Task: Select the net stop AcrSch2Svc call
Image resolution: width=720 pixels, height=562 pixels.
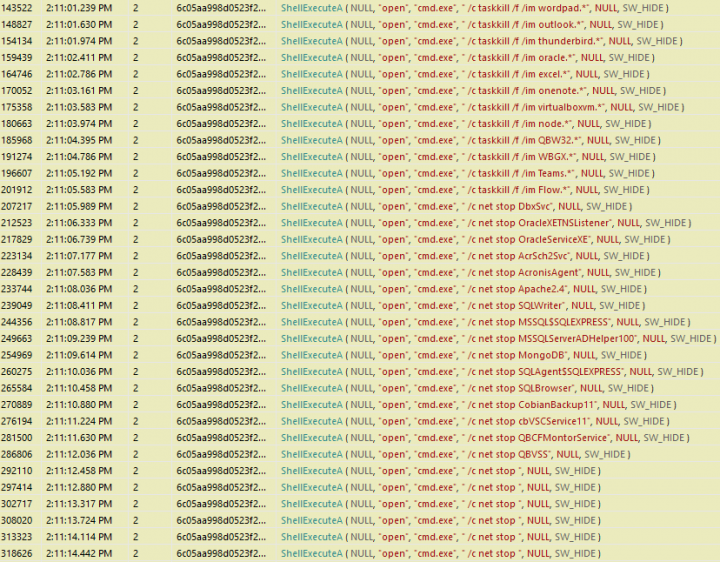Action: coord(360,256)
